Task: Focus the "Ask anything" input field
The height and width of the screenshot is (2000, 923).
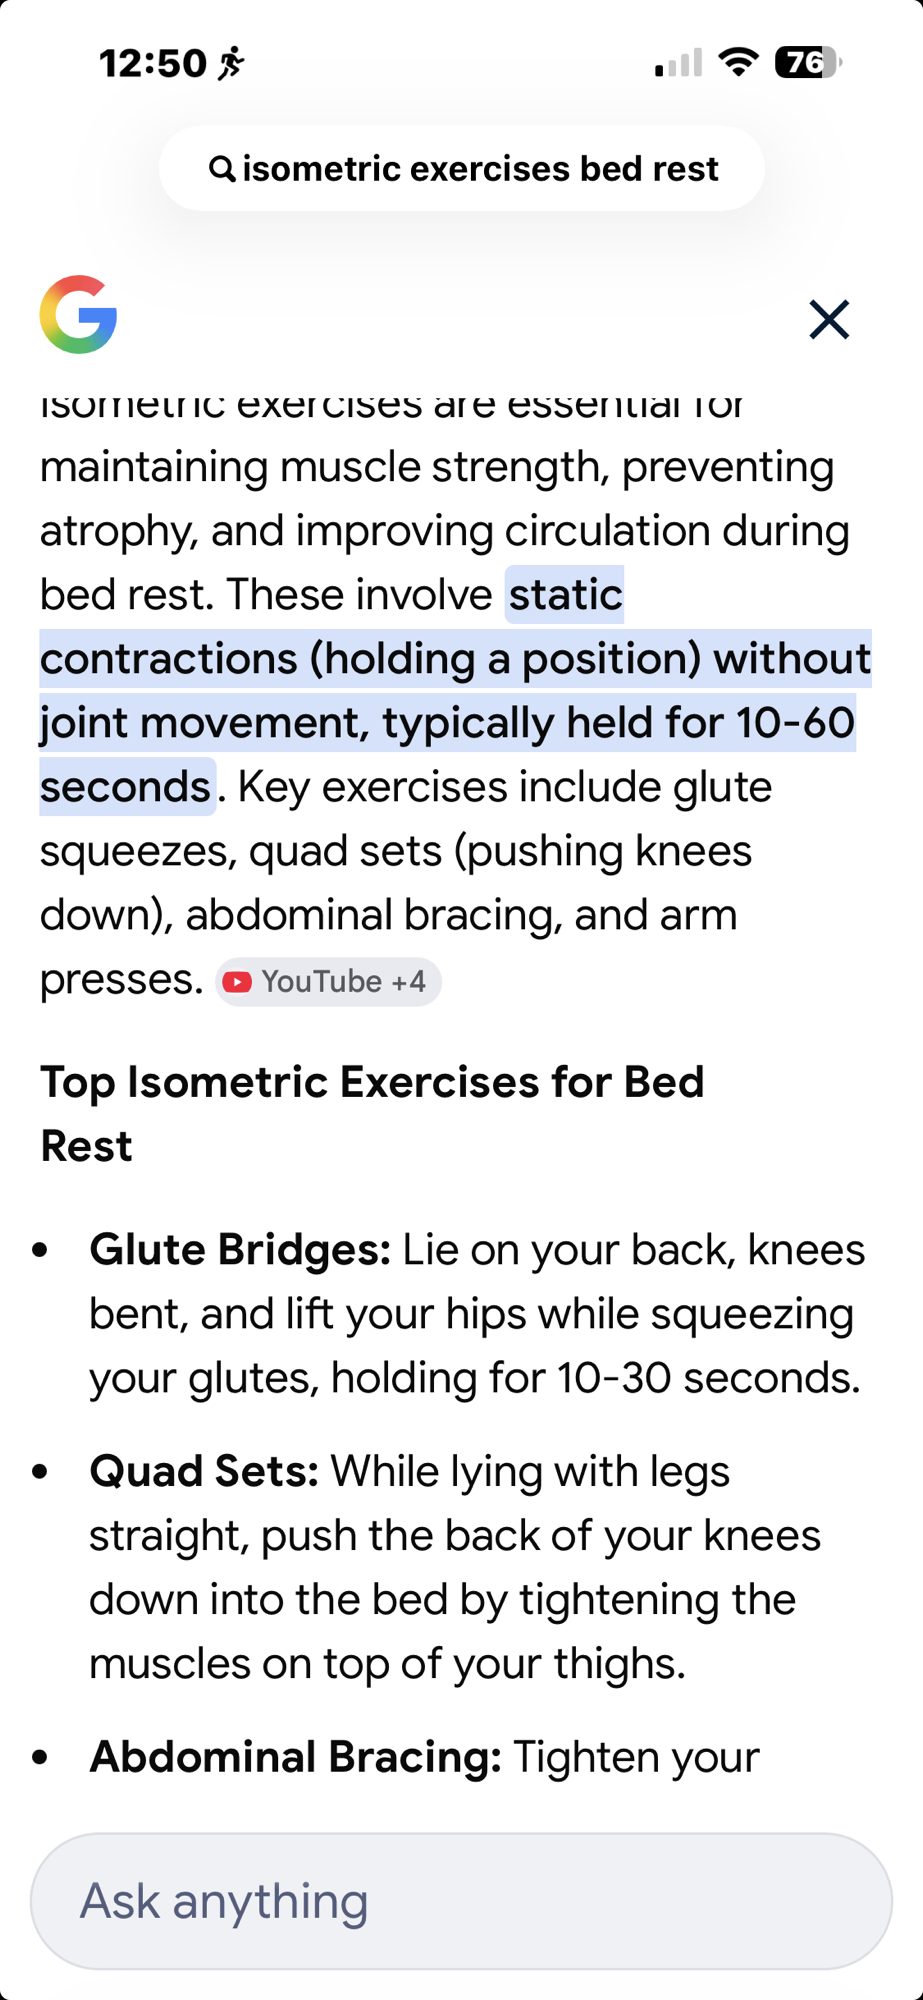Action: point(461,1901)
